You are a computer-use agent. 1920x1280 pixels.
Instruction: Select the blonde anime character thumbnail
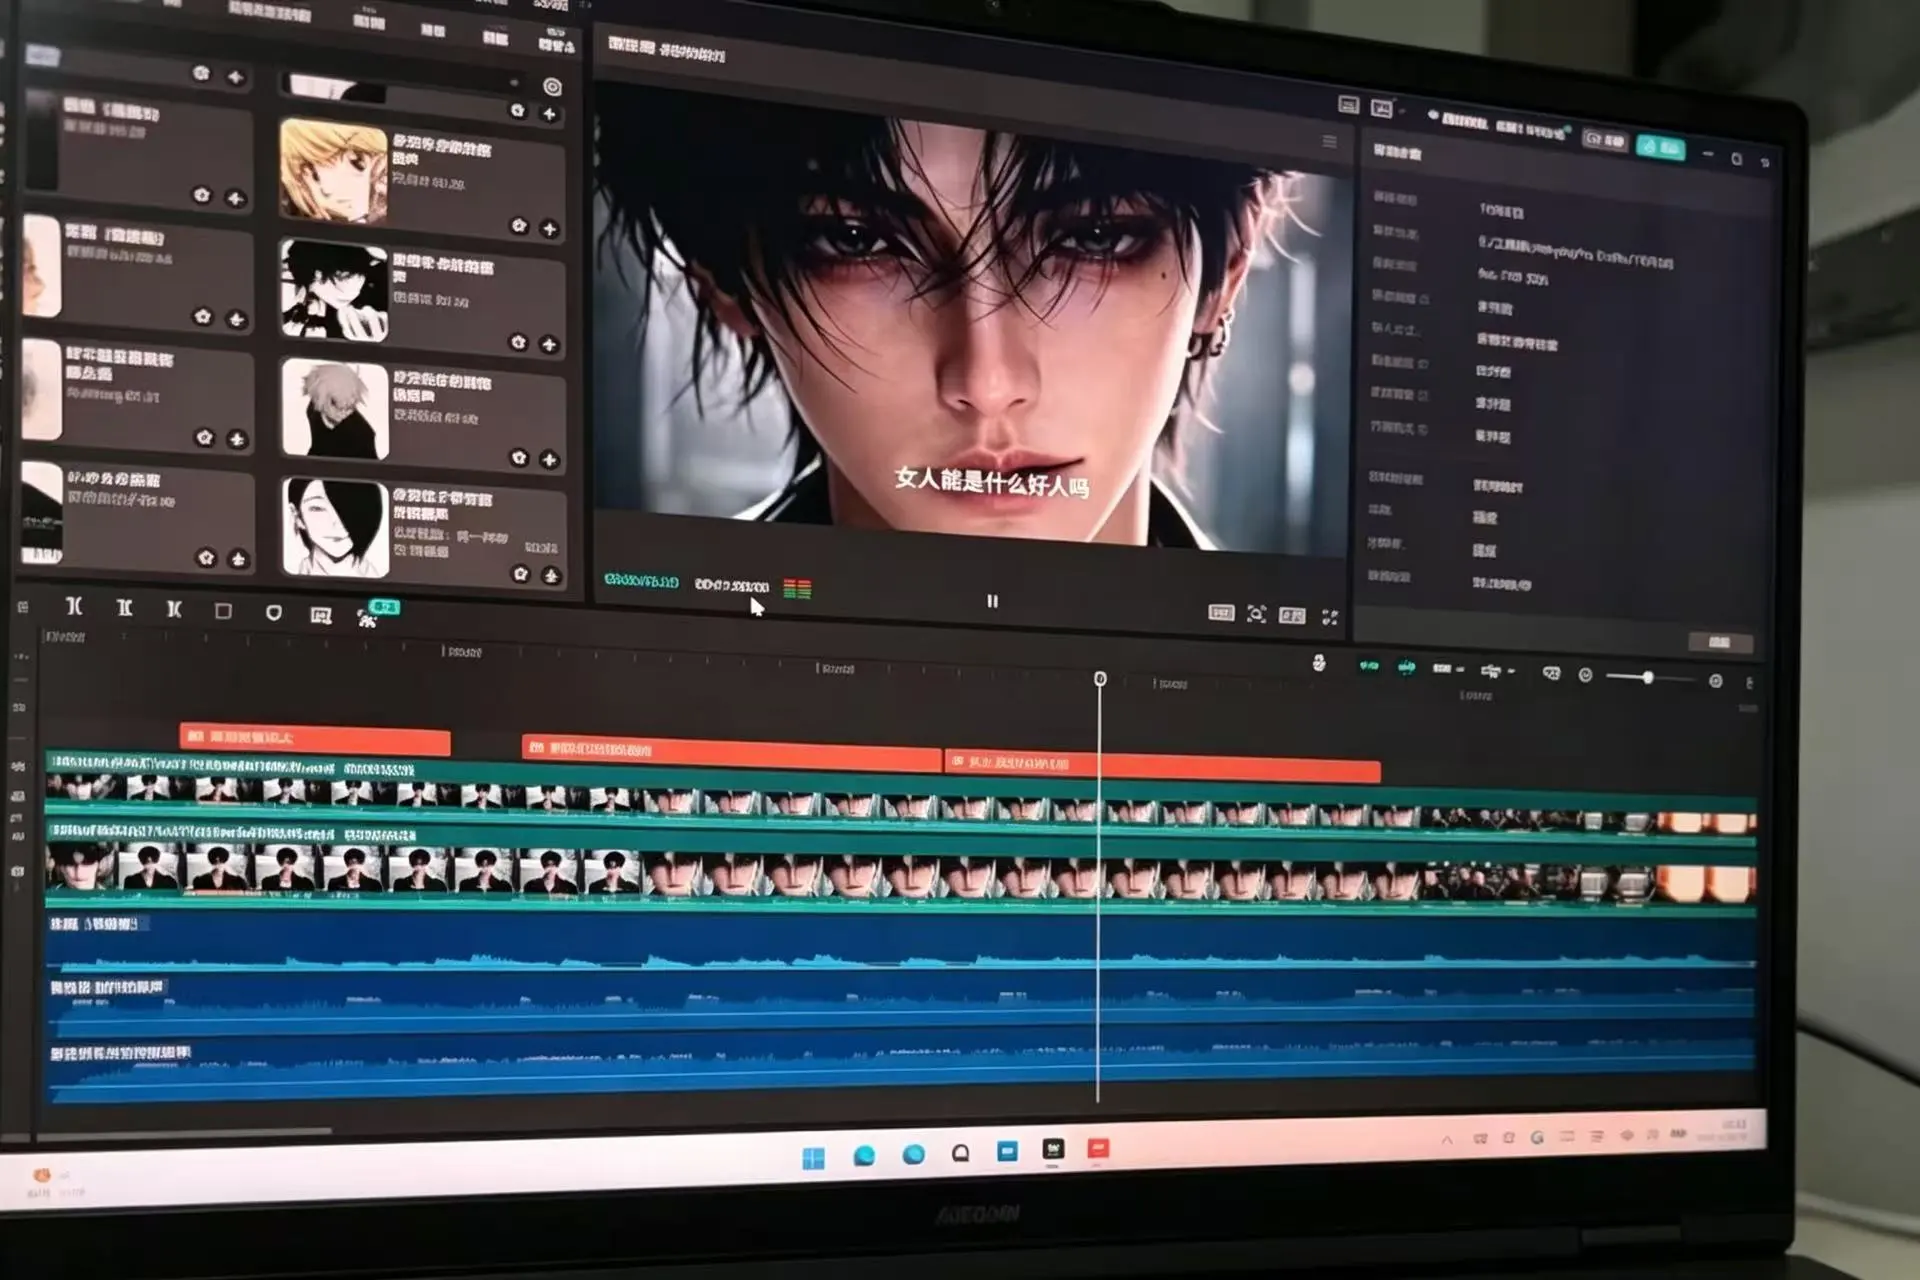334,170
